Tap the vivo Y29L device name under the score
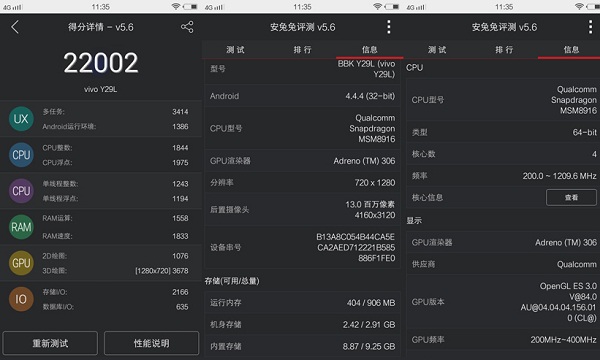The image size is (600, 360). (x=101, y=89)
